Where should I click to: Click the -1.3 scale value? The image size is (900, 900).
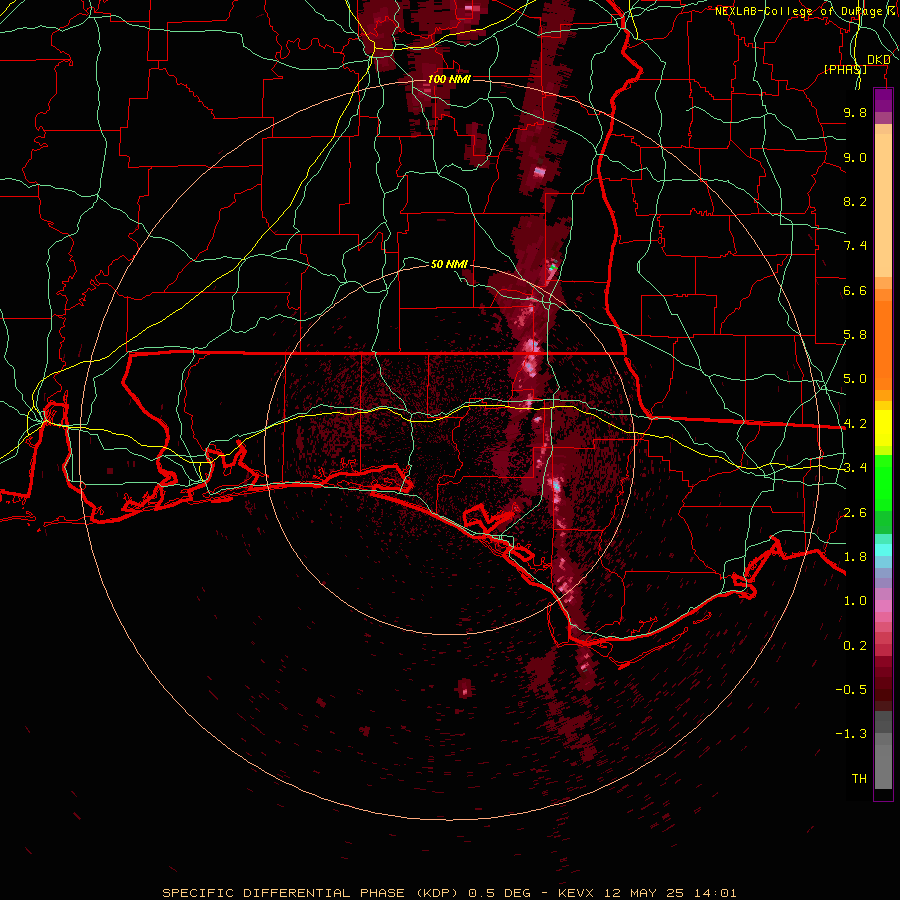851,734
